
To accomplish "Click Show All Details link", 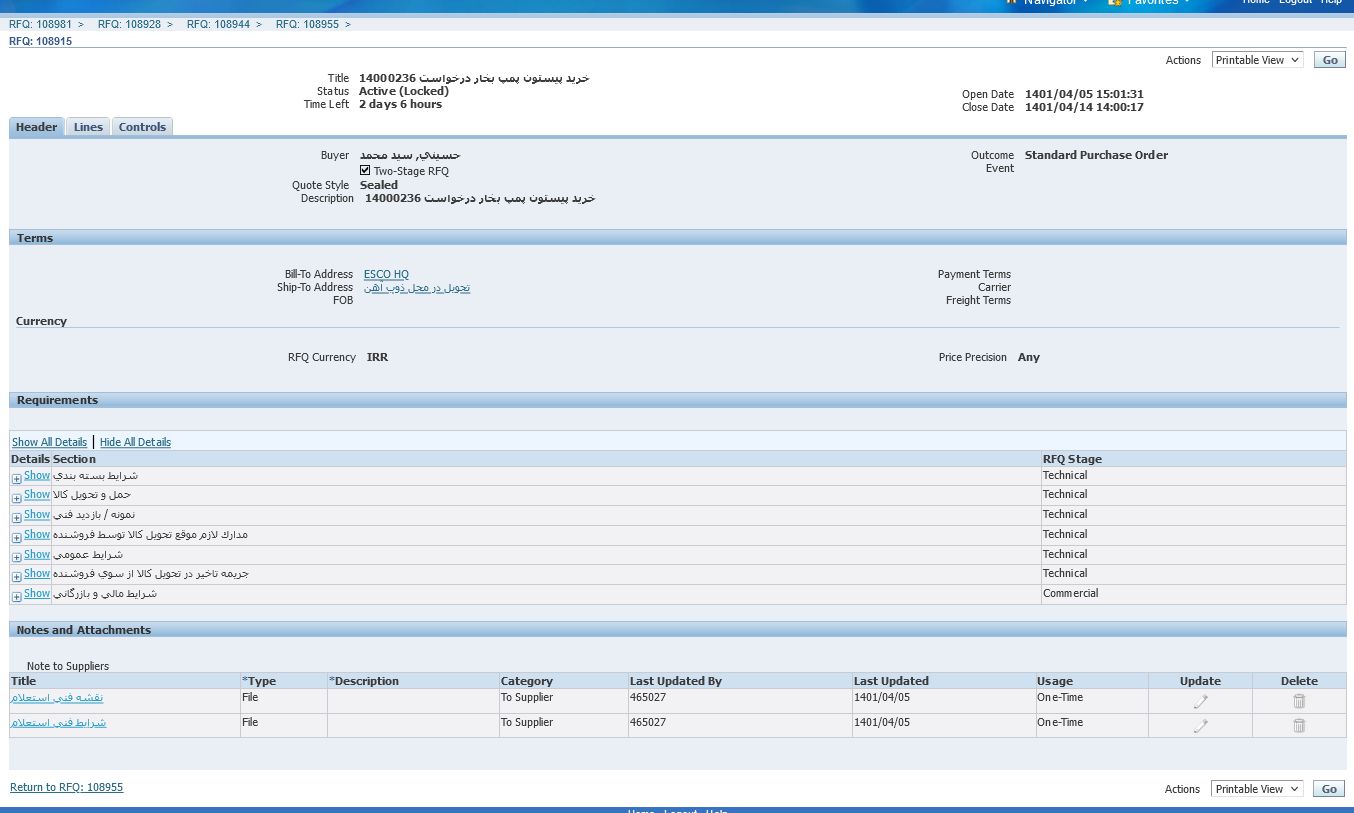I will click(x=49, y=442).
